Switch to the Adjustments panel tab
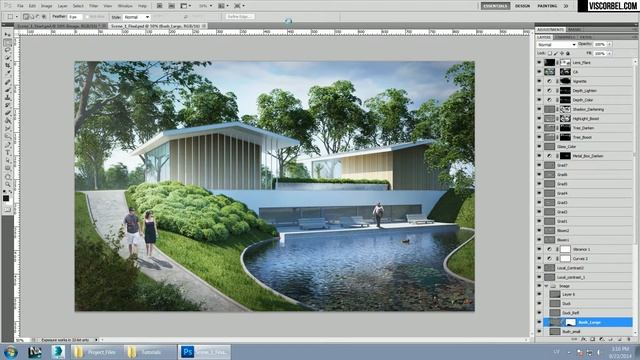The image size is (640, 360). (550, 30)
